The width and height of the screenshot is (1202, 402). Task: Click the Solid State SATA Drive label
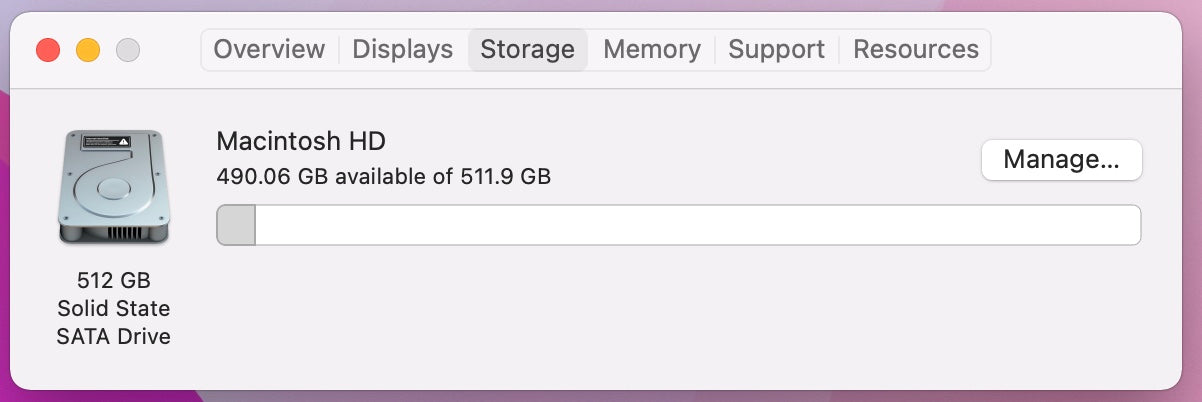click(113, 322)
